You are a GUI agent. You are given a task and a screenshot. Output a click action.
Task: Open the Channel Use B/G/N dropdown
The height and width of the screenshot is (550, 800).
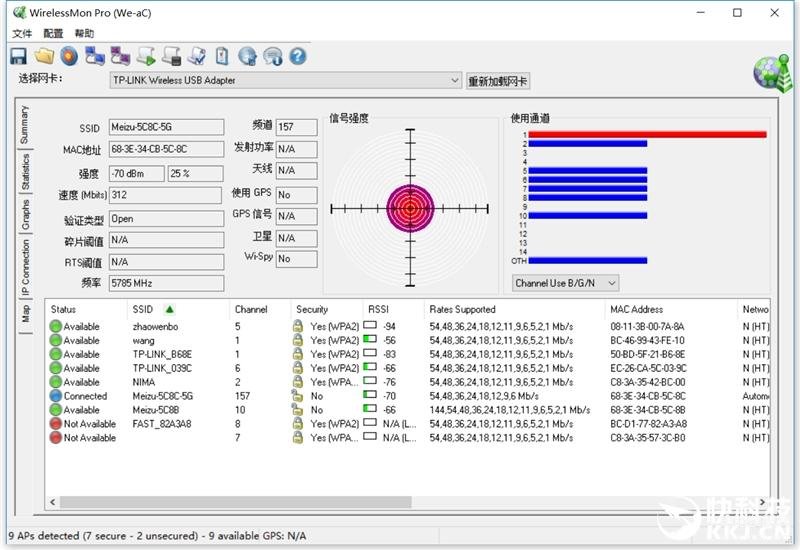click(x=565, y=283)
